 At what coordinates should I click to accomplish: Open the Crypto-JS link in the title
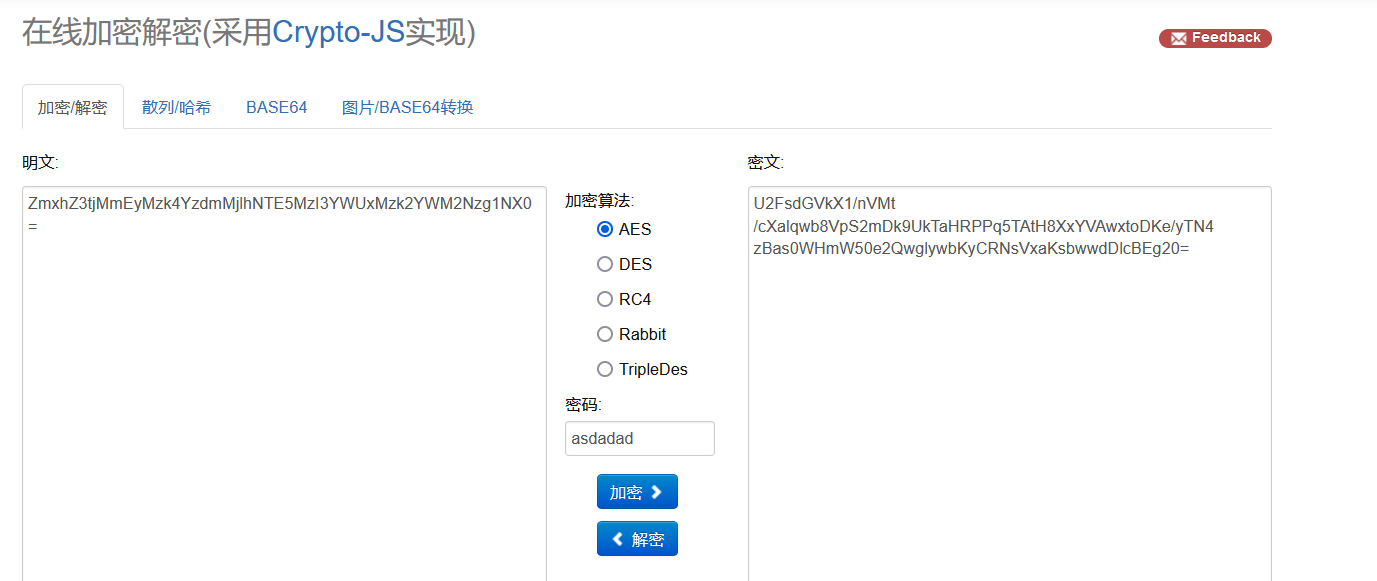coord(338,32)
